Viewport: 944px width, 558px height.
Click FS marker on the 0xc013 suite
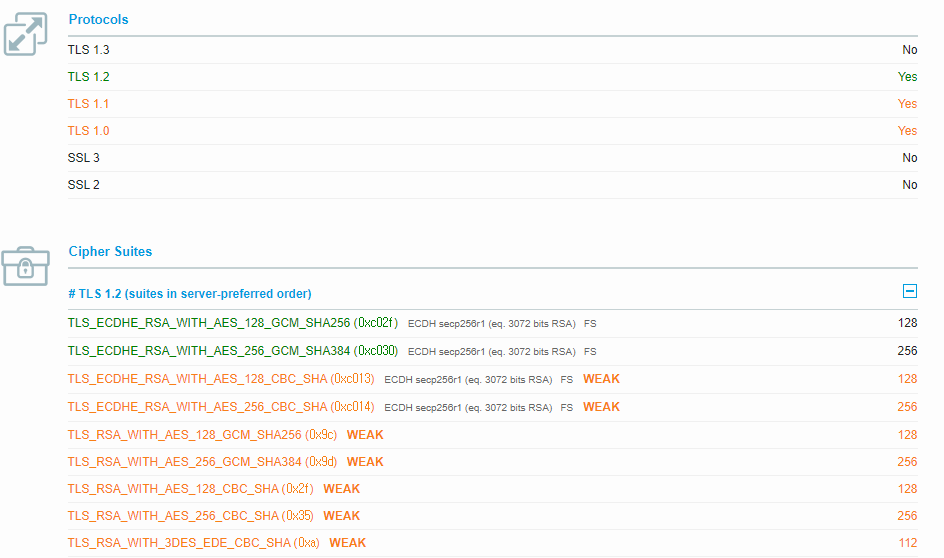coord(567,380)
